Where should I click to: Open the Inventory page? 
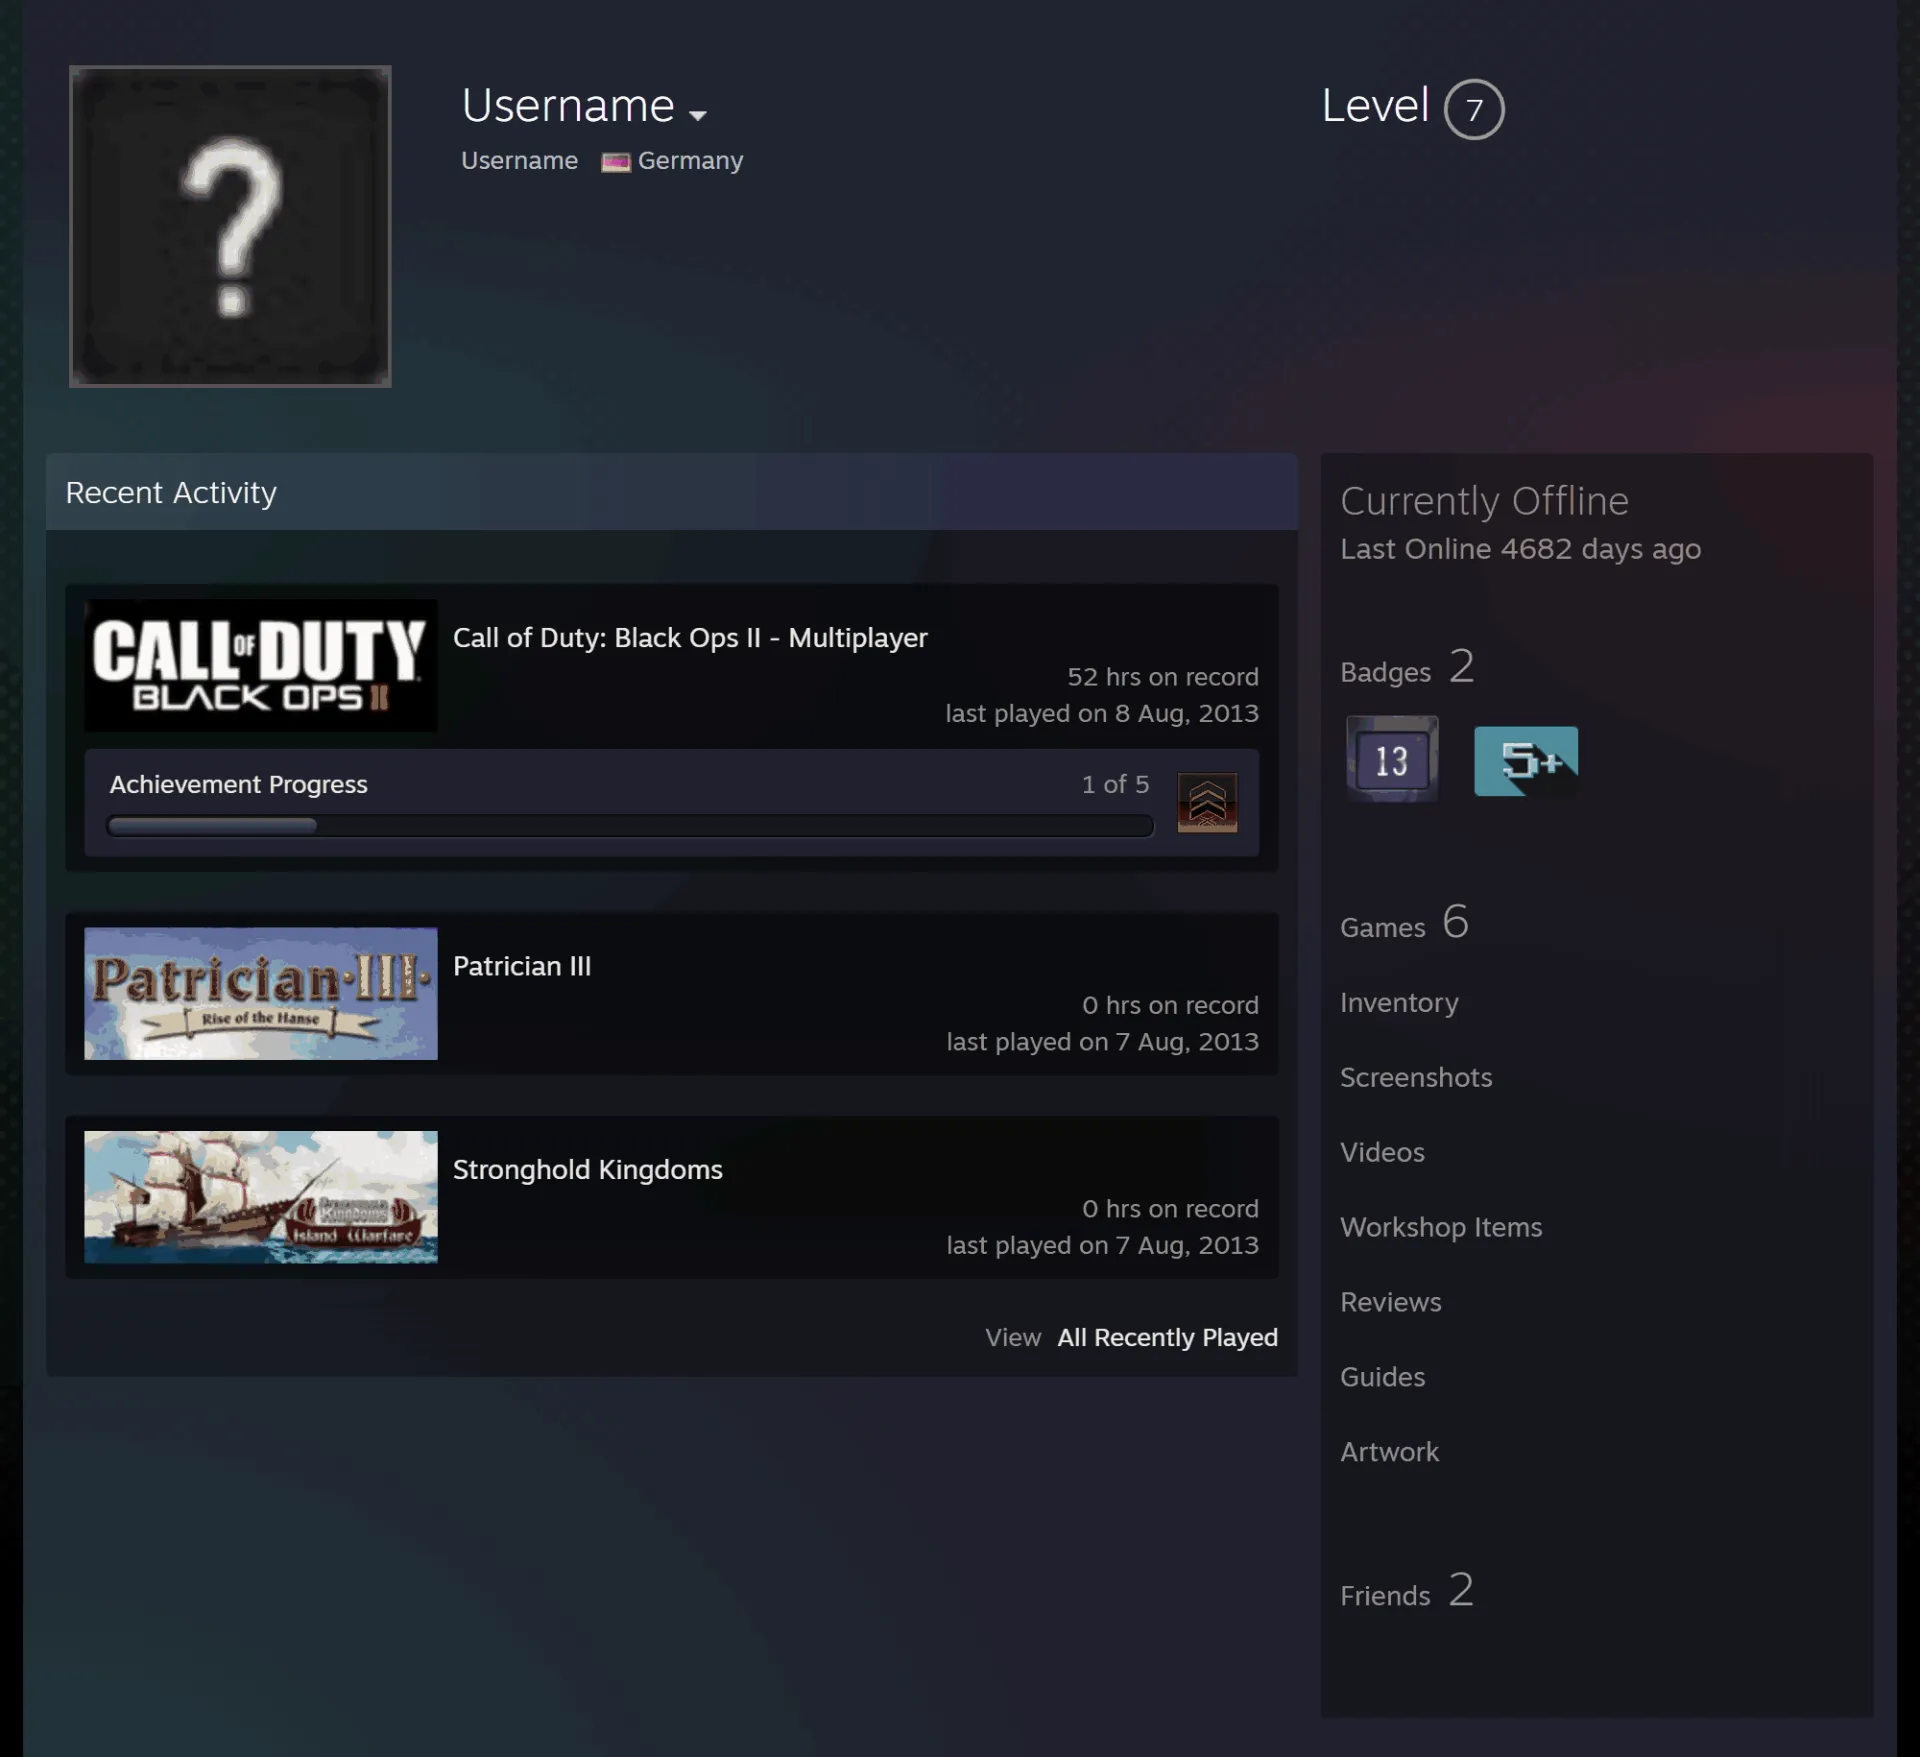click(x=1399, y=1002)
